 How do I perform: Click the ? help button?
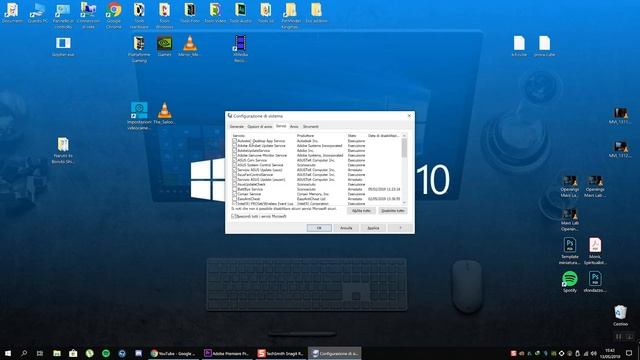[400, 228]
